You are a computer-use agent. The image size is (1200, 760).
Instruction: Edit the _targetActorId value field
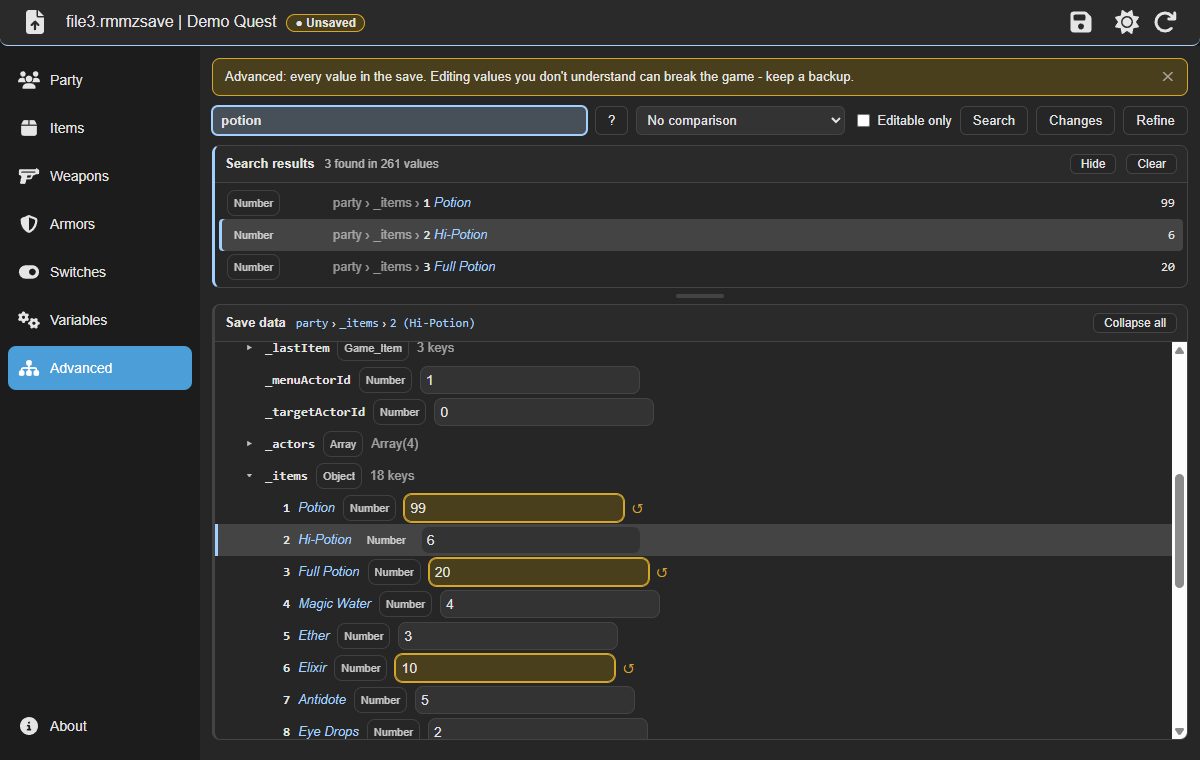click(x=543, y=412)
